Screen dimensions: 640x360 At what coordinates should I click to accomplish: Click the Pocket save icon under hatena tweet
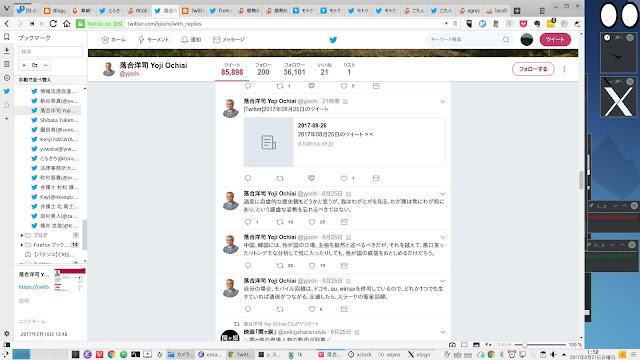pos(311,178)
